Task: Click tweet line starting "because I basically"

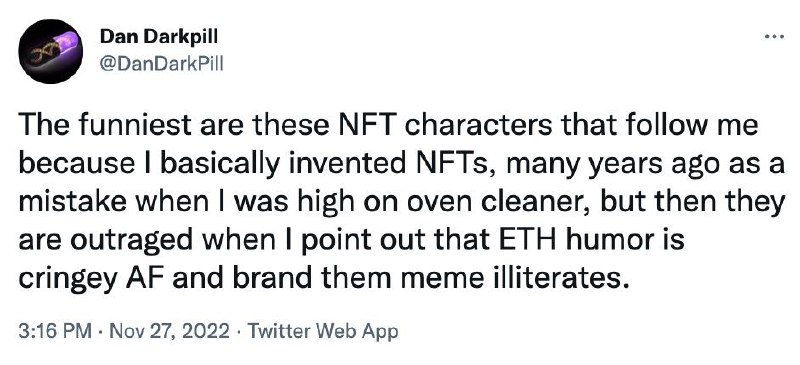Action: tap(402, 164)
